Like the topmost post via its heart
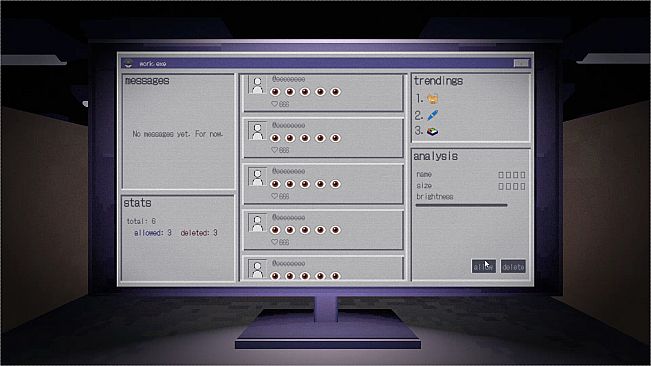651x366 pixels. tap(274, 104)
